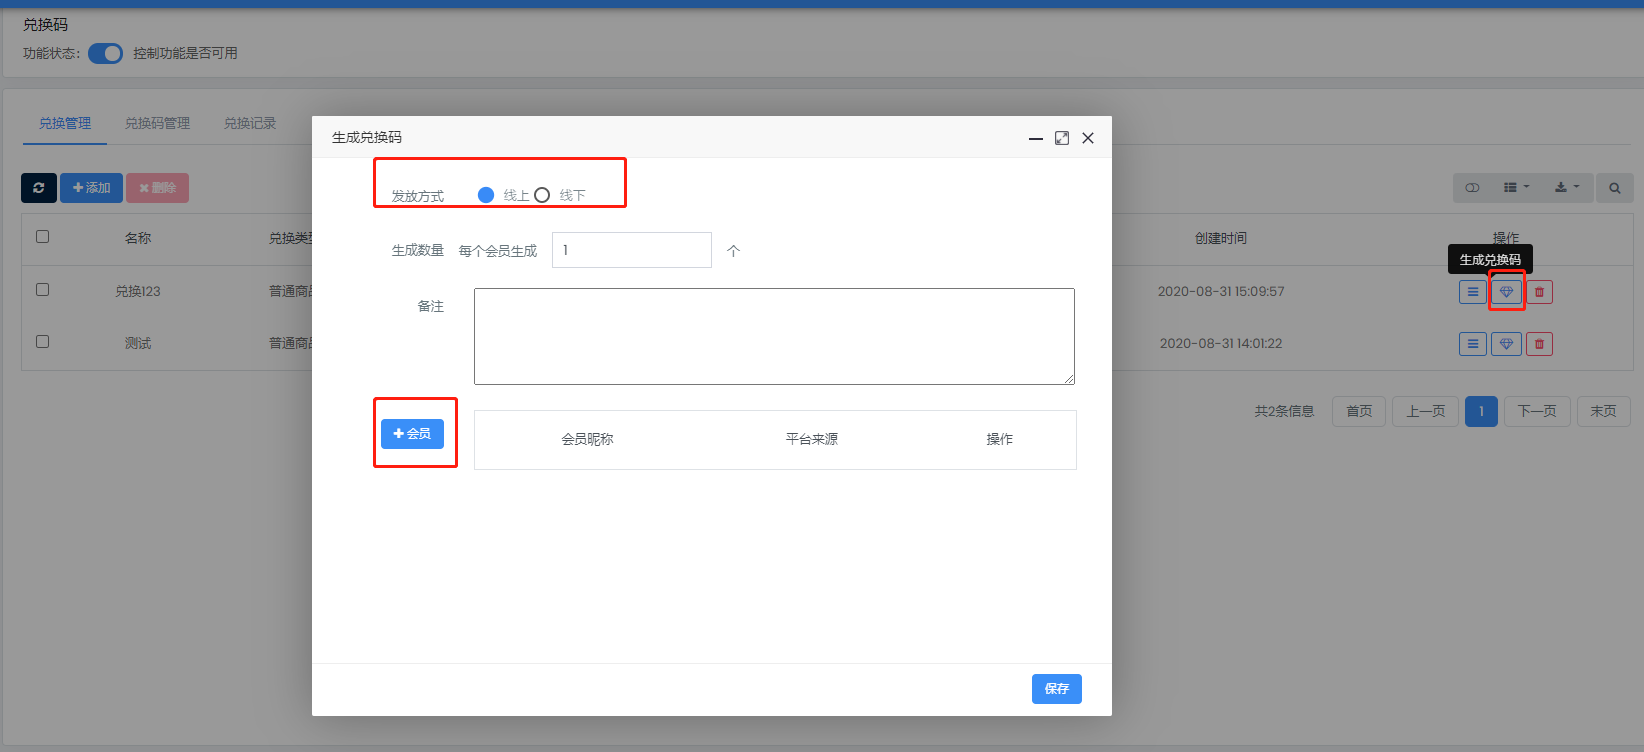Click the diamond generate-code icon for 兑换123
Viewport: 1644px width, 752px height.
pyautogui.click(x=1506, y=292)
